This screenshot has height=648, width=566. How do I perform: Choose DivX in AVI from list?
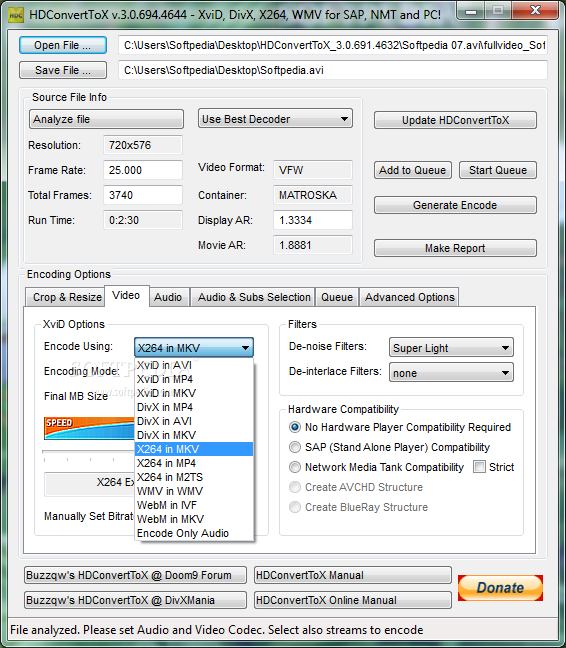click(x=194, y=421)
